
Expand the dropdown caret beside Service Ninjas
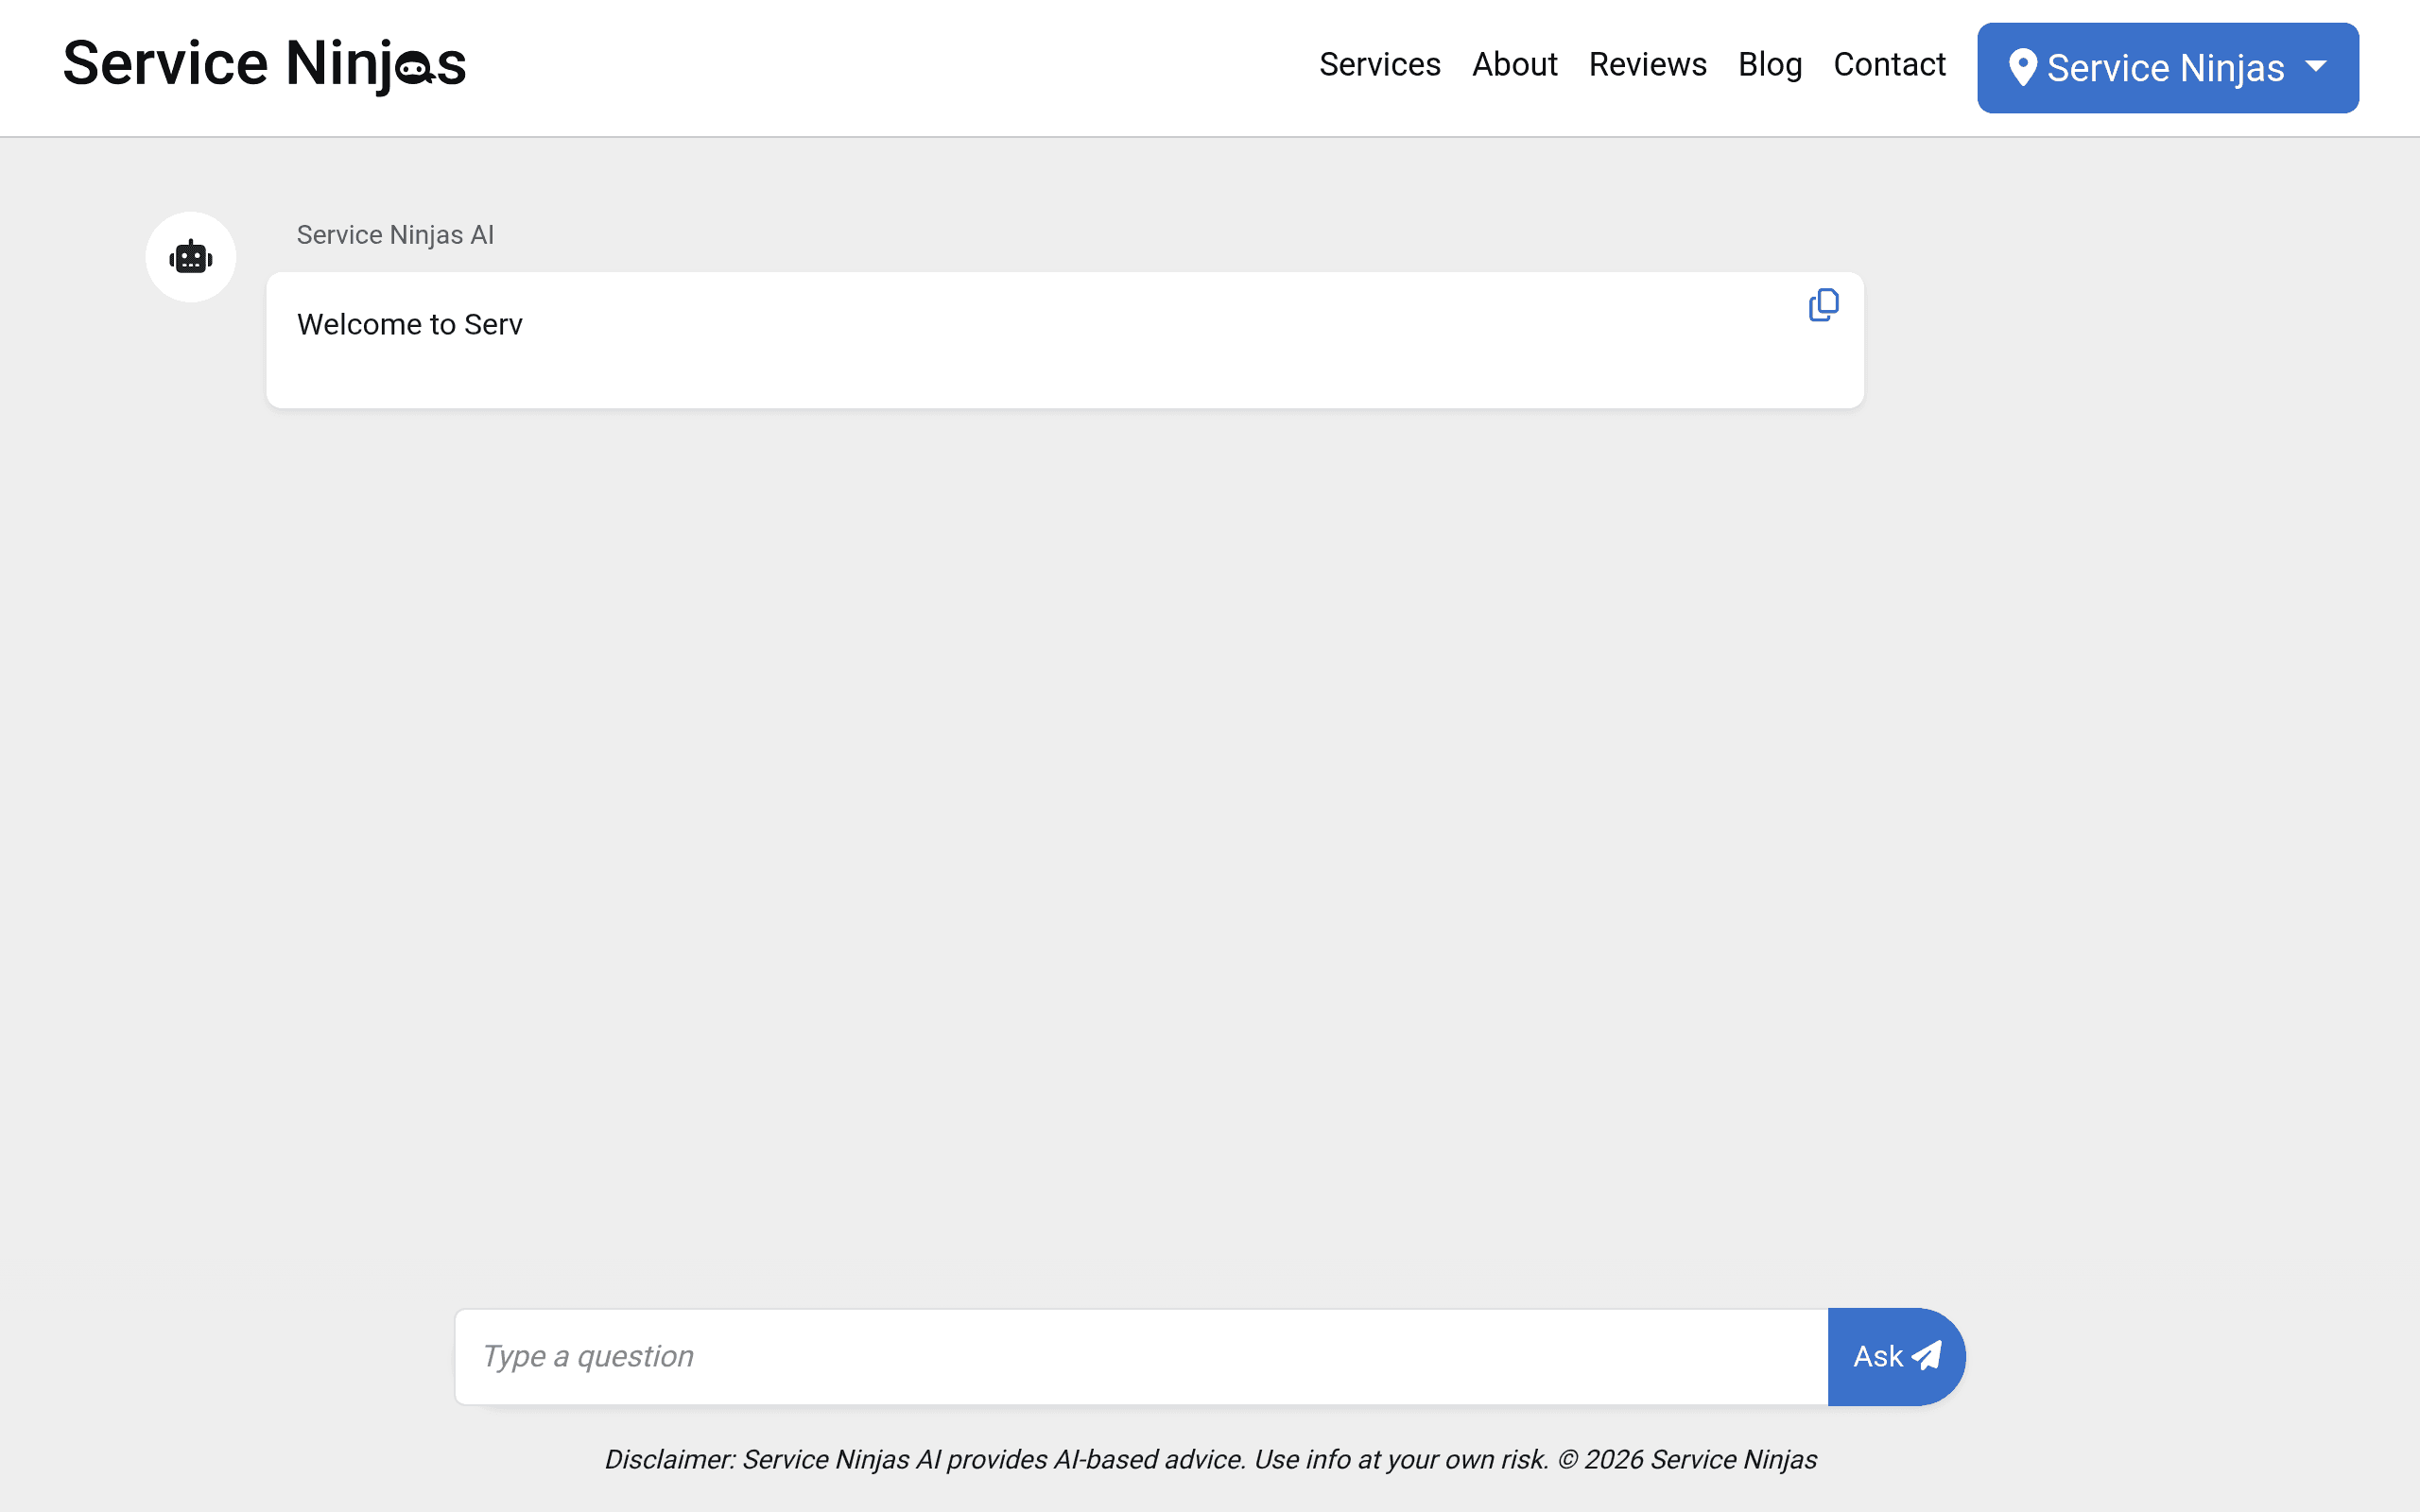pos(2316,67)
